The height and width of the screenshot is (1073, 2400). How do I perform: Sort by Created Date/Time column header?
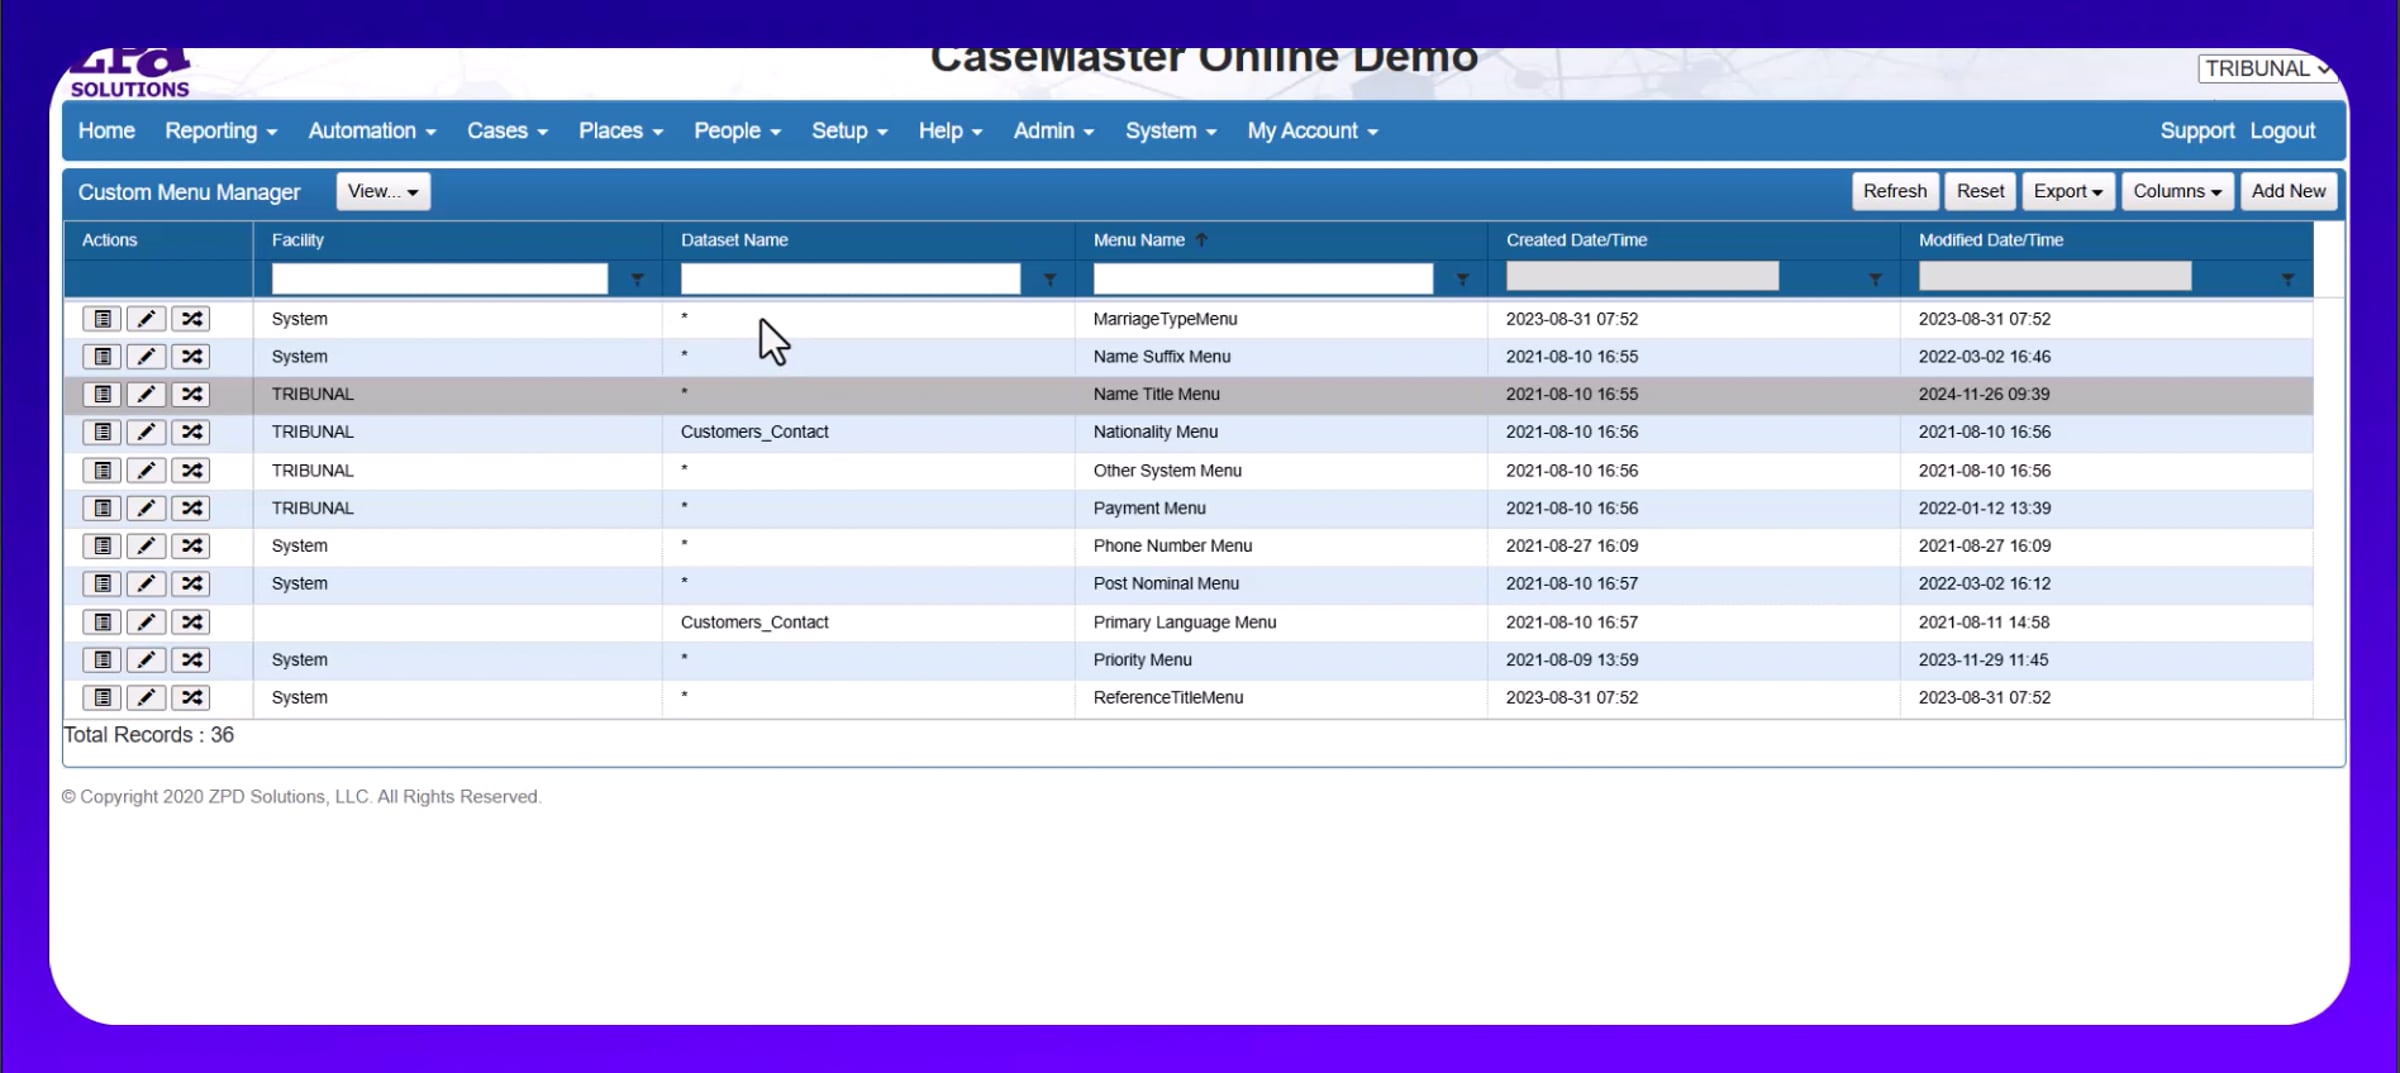pos(1576,240)
